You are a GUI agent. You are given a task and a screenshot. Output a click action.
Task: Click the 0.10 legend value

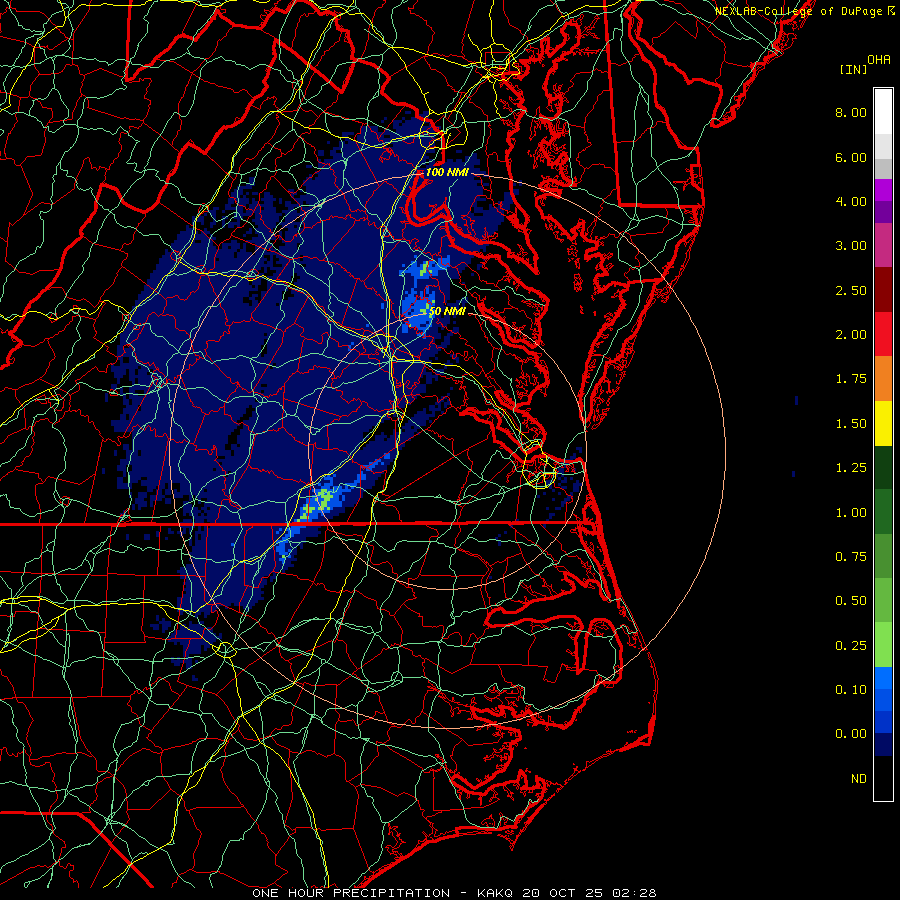point(851,690)
